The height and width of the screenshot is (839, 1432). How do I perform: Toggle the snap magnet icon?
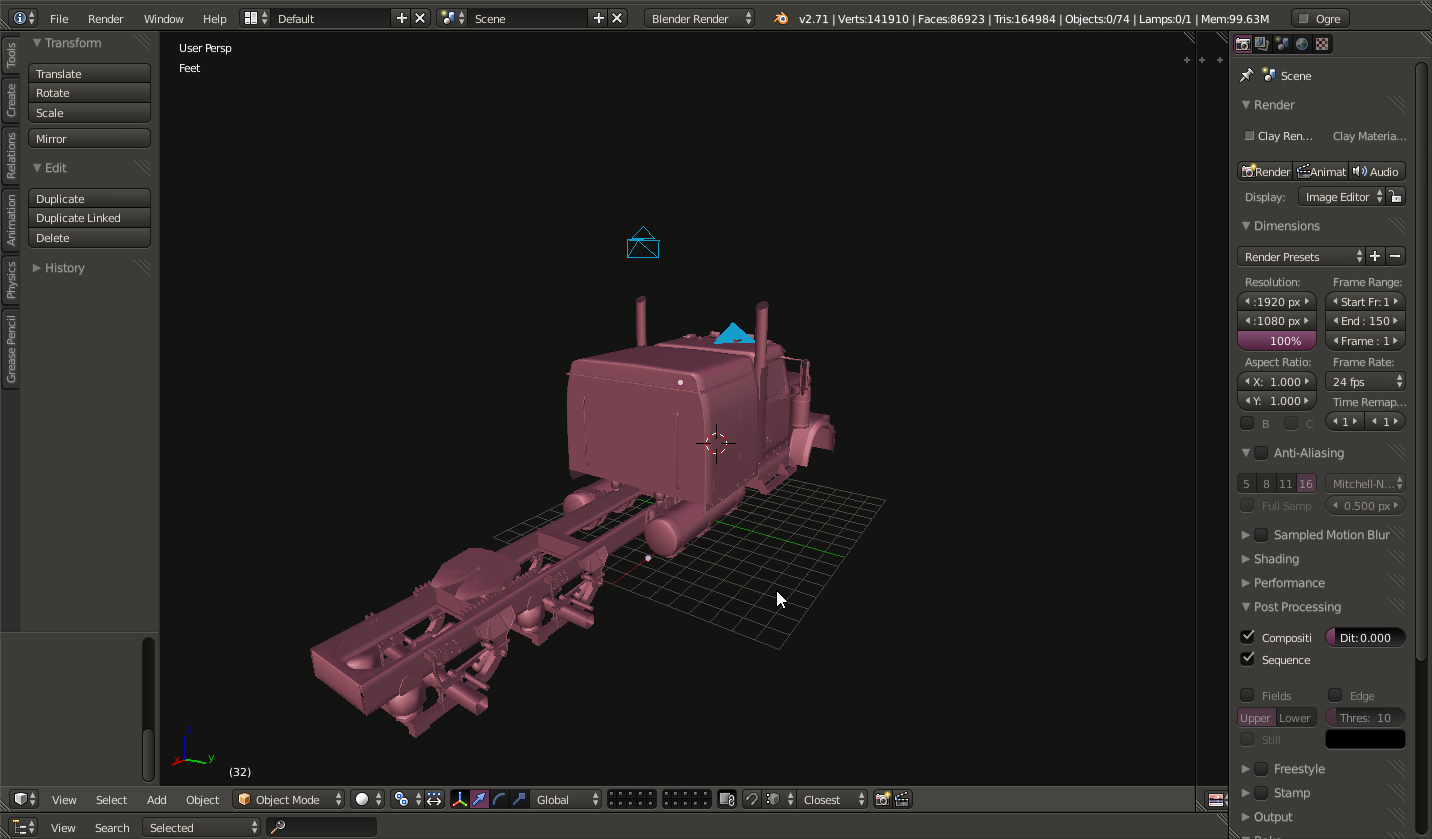[x=752, y=799]
